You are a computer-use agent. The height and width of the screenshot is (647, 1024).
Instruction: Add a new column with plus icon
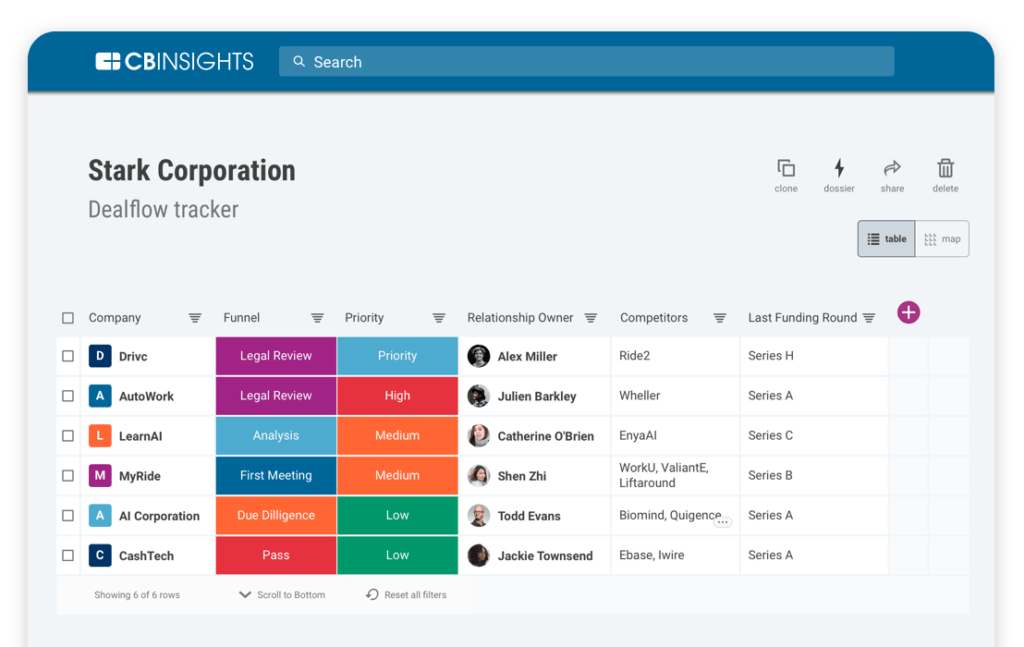pos(908,312)
